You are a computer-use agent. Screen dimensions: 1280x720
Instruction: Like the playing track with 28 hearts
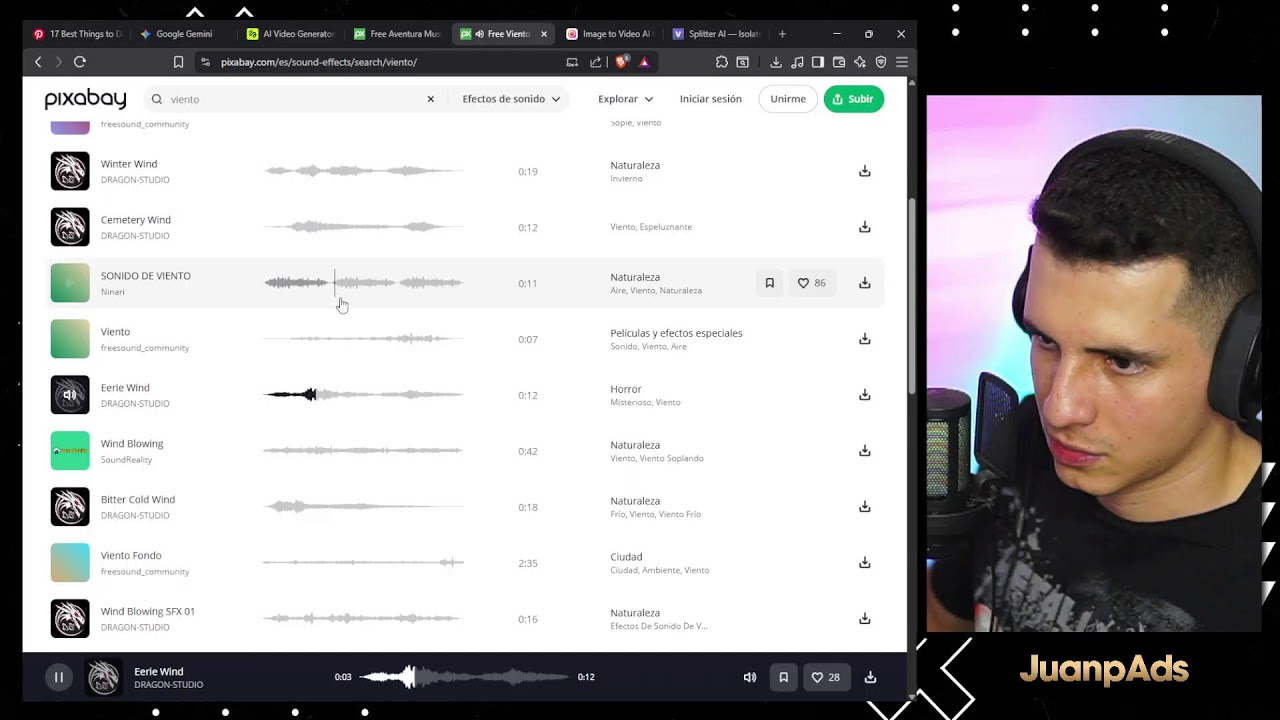825,677
